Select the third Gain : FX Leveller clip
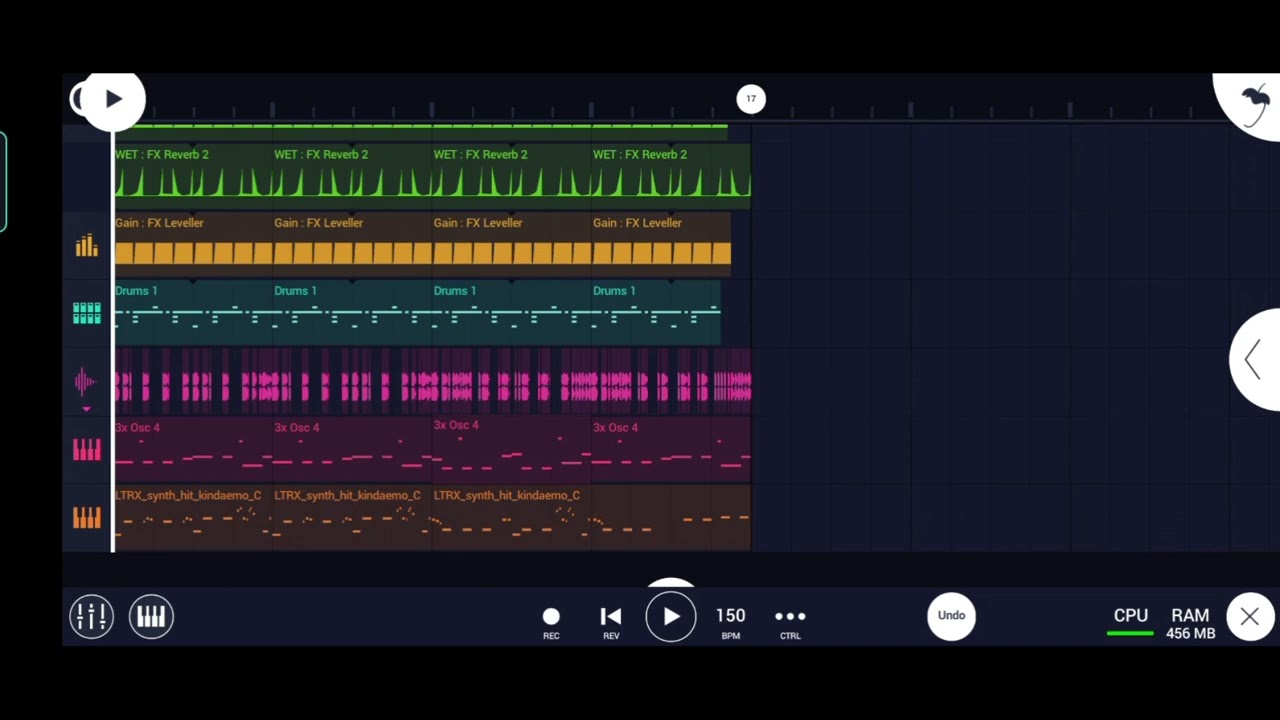 point(511,243)
